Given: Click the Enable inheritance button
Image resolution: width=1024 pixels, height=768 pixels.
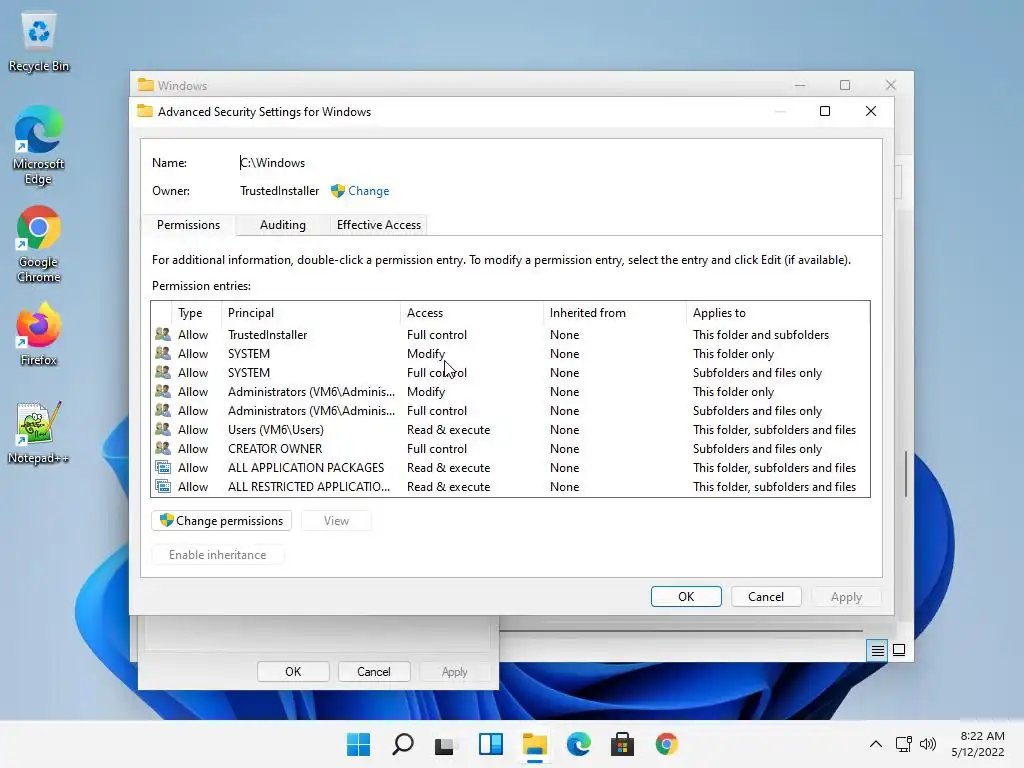Looking at the screenshot, I should click(x=217, y=554).
